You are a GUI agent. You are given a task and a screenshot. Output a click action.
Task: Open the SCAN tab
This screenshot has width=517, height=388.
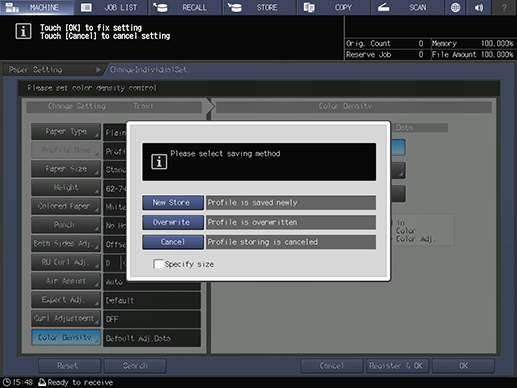coord(407,7)
